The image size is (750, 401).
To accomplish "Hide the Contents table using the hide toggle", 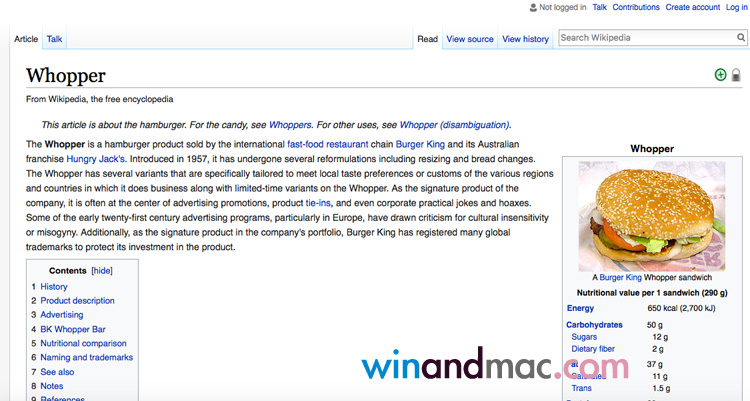I will [x=102, y=270].
